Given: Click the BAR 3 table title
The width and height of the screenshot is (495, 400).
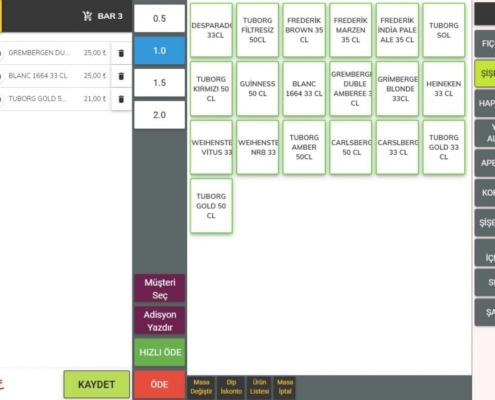Looking at the screenshot, I should (x=110, y=16).
